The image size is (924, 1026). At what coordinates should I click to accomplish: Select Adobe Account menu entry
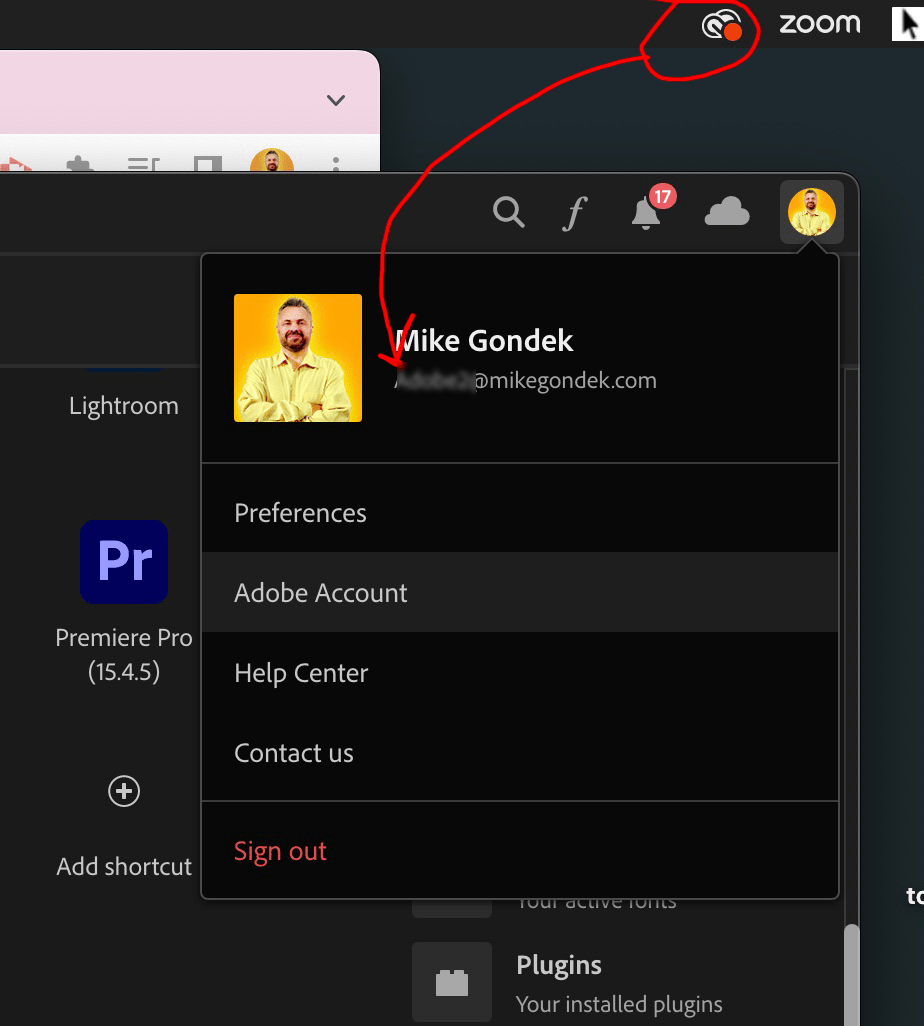point(320,592)
